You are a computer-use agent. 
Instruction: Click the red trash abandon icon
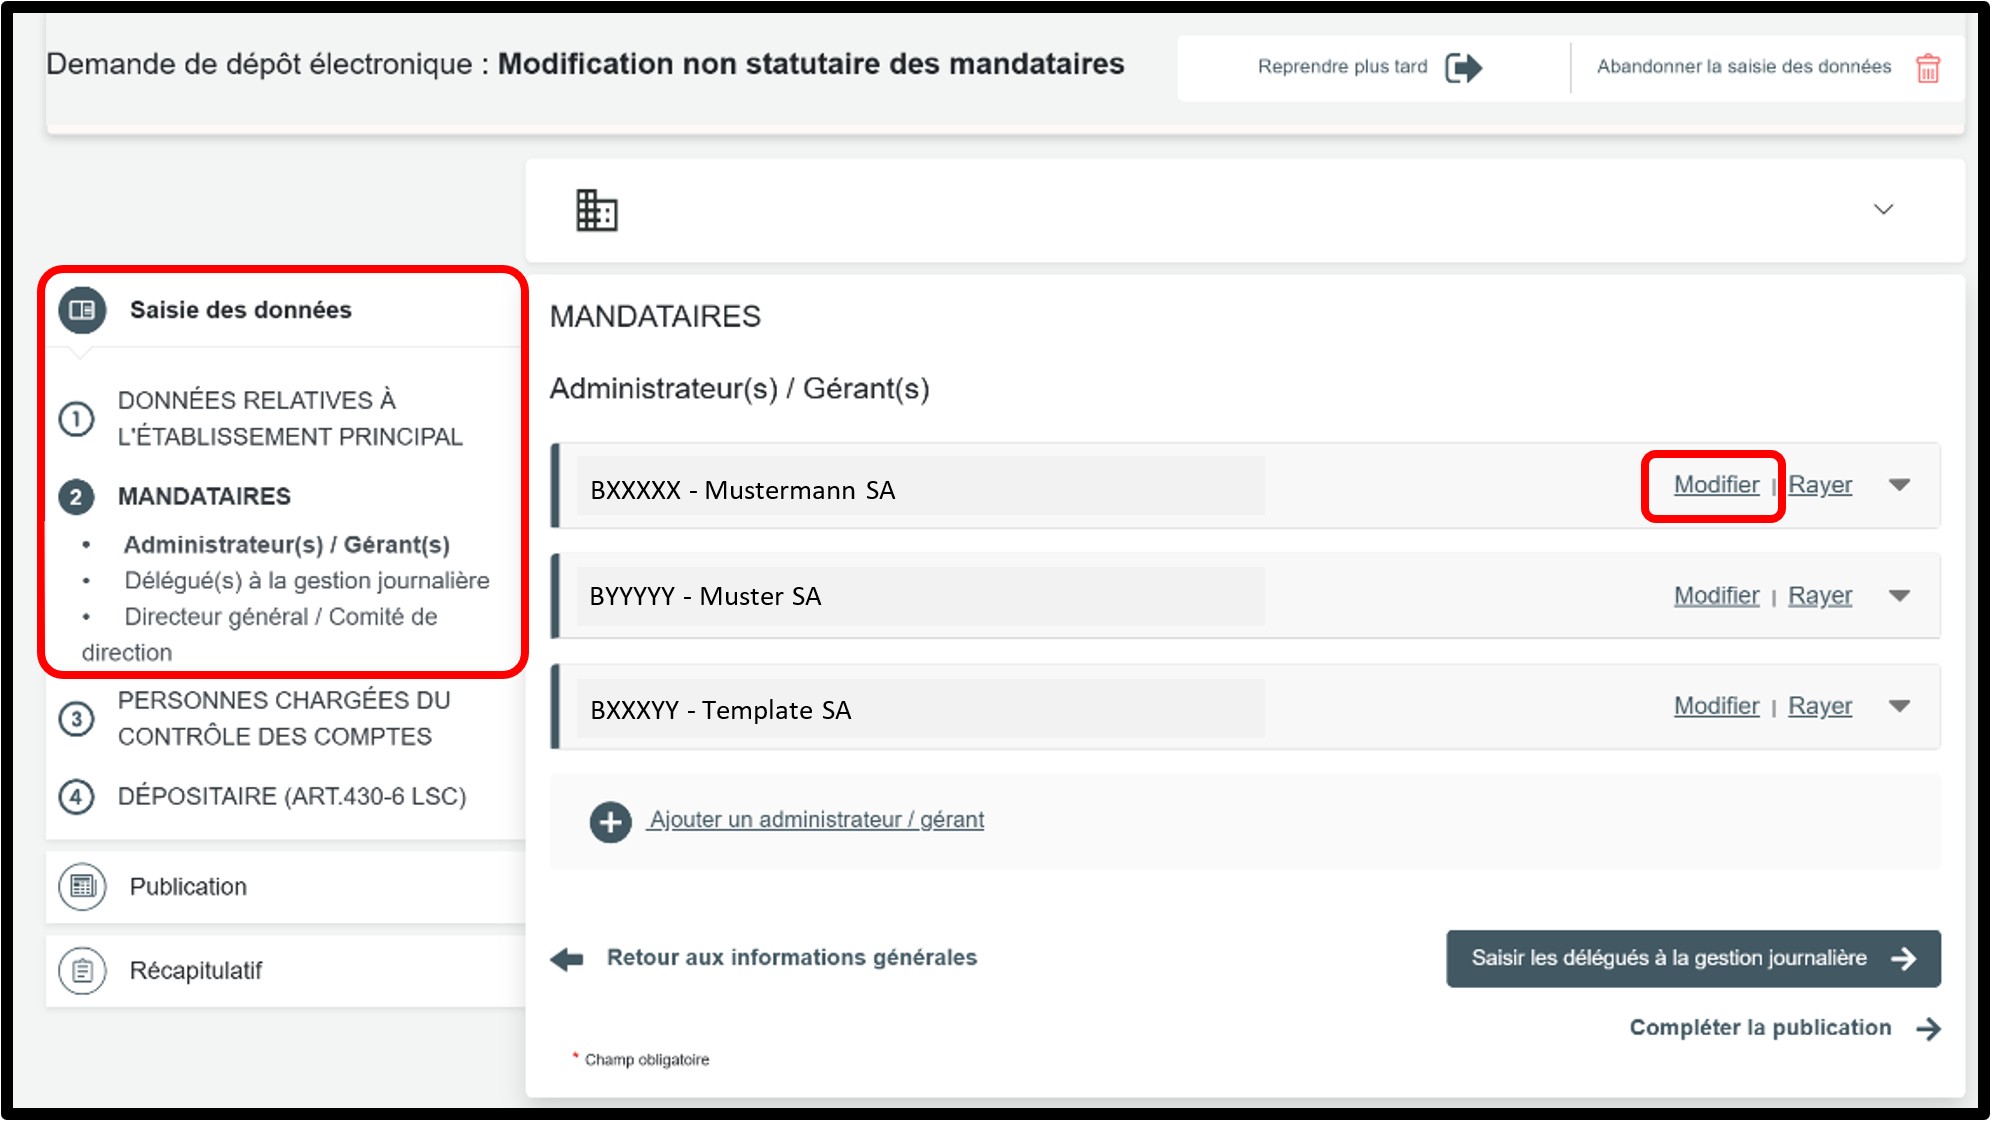coord(1927,68)
